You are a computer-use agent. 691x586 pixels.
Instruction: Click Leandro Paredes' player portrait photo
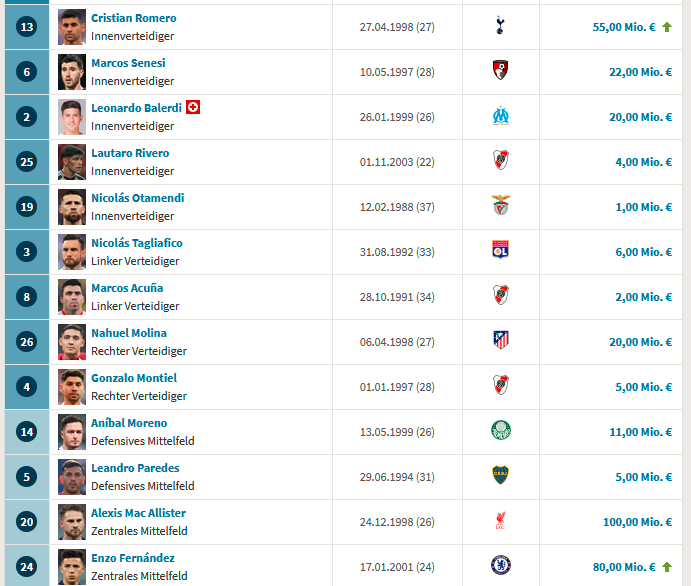(x=71, y=476)
